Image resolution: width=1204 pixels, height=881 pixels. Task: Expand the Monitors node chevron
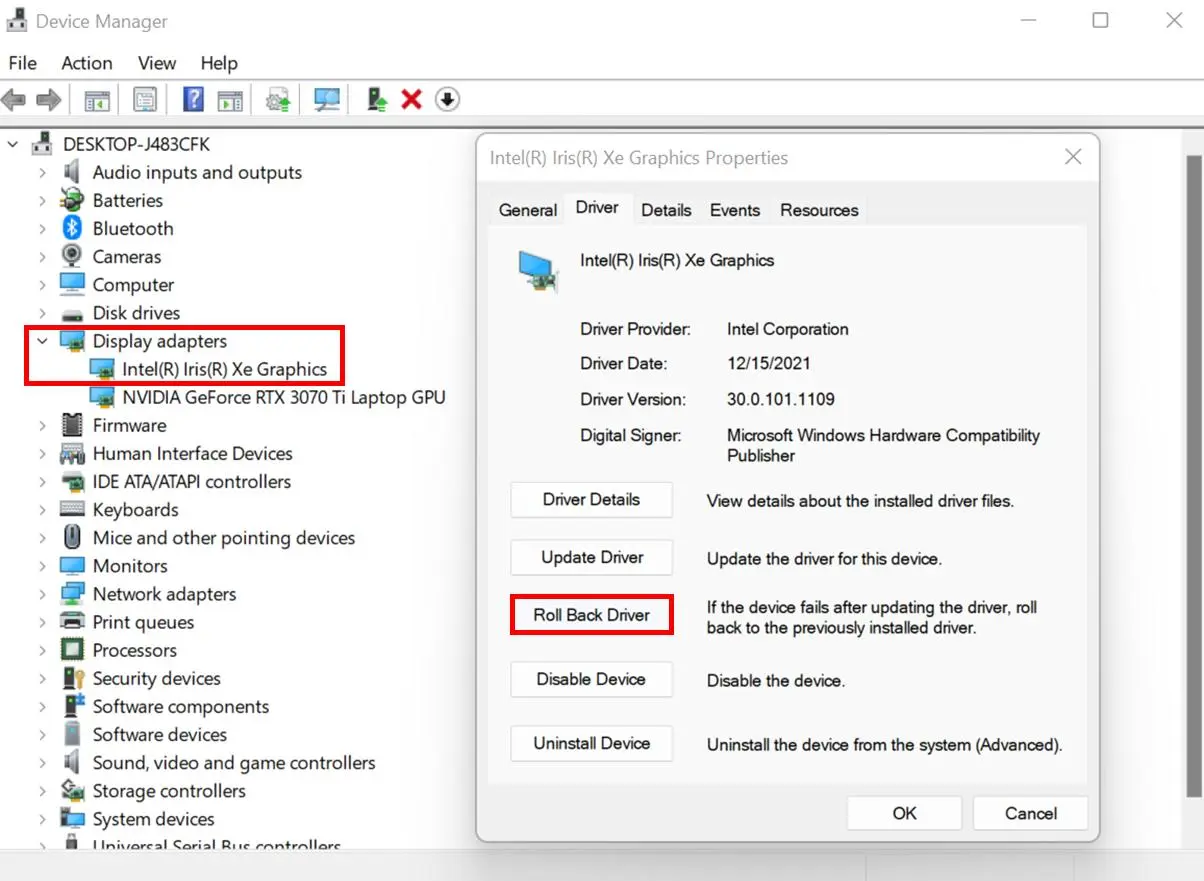[x=42, y=566]
